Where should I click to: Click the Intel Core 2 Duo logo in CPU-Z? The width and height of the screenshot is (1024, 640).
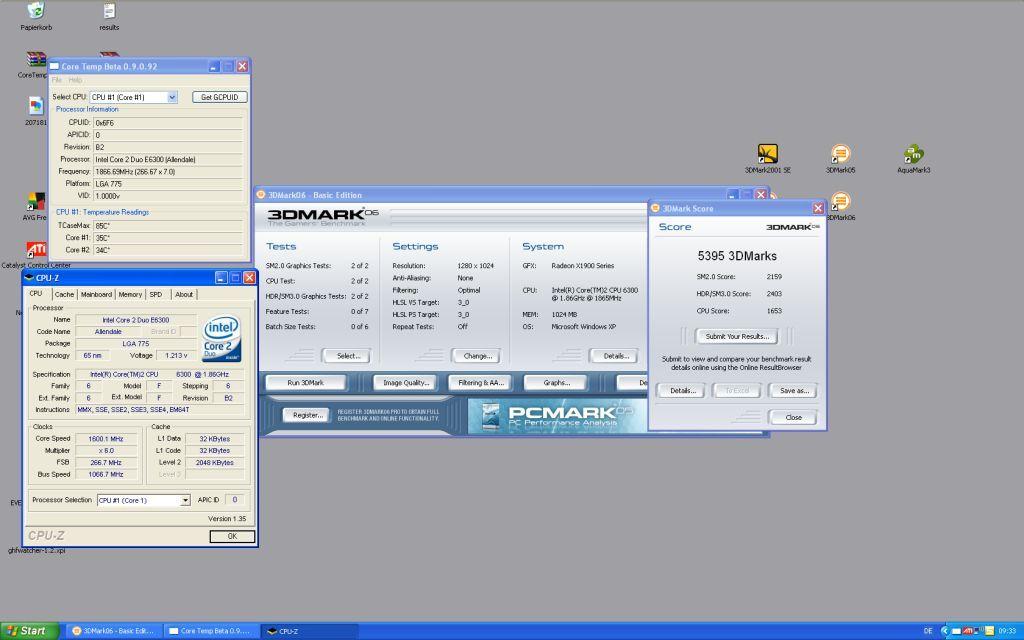(222, 339)
